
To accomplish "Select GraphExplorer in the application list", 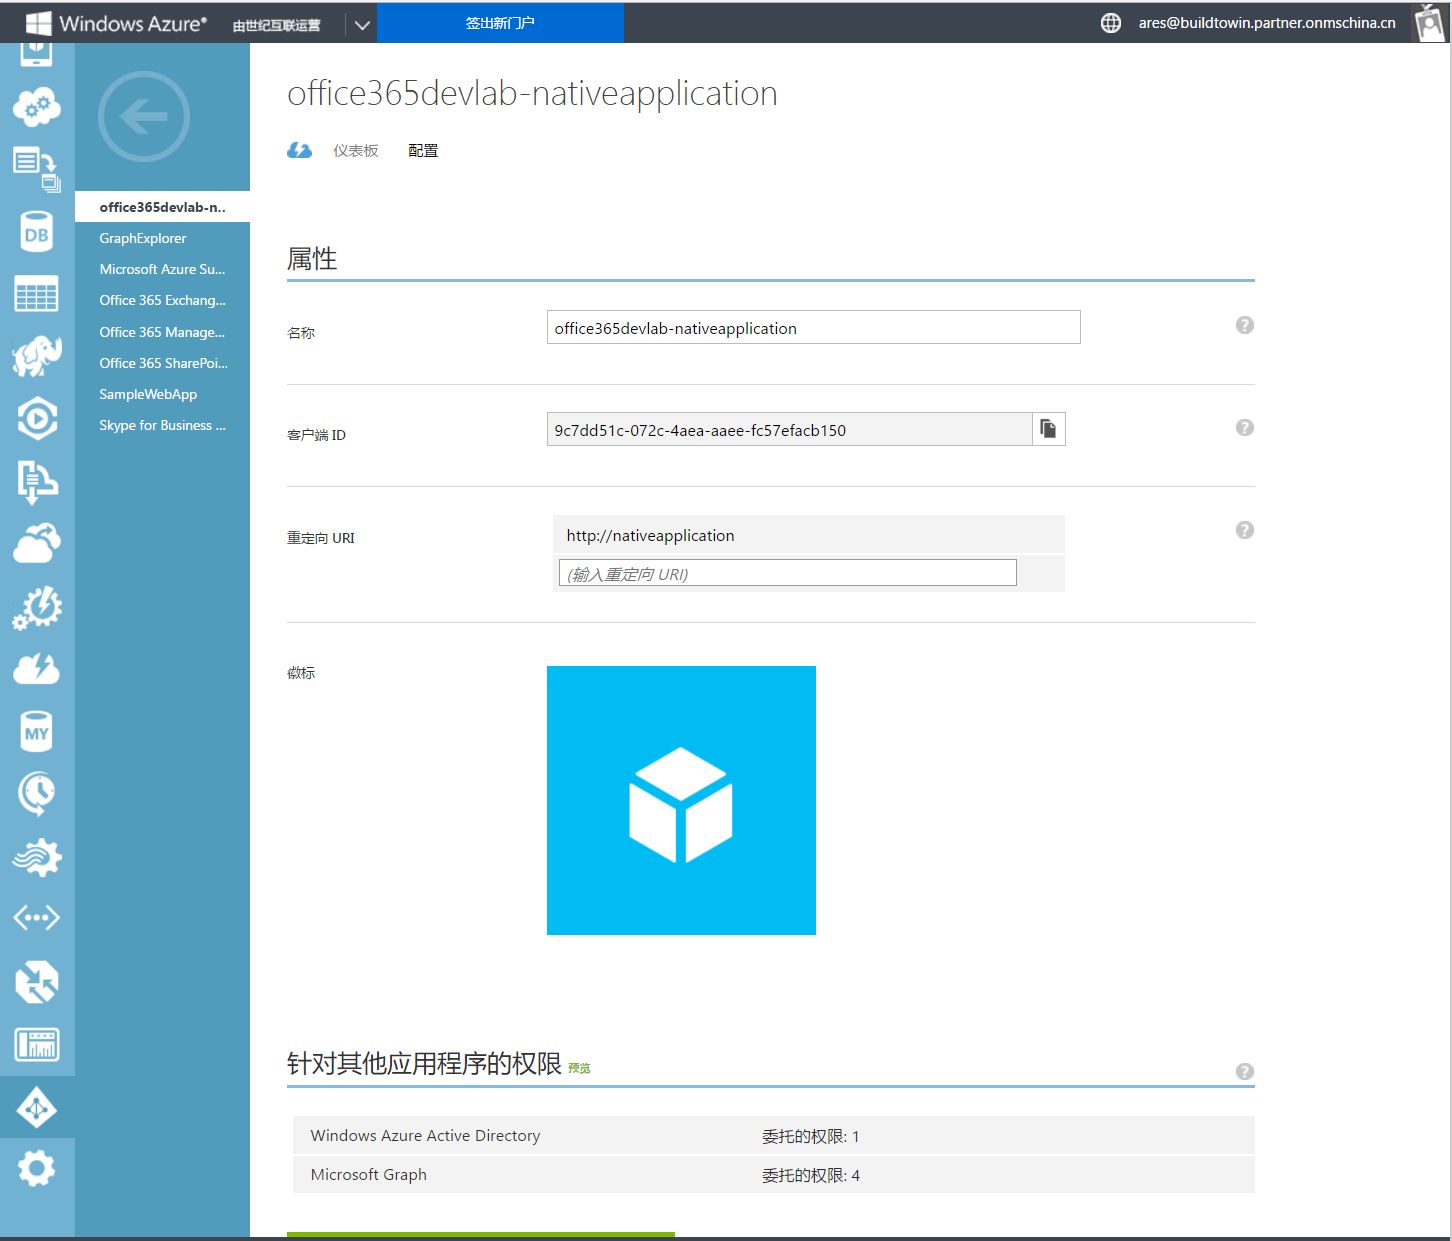I will coord(143,238).
